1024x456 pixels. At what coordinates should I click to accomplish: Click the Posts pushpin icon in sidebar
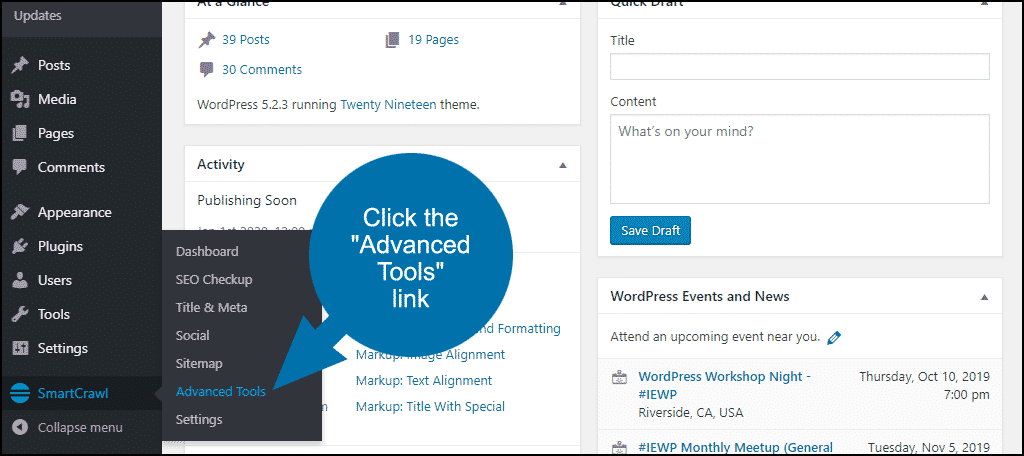coord(20,65)
